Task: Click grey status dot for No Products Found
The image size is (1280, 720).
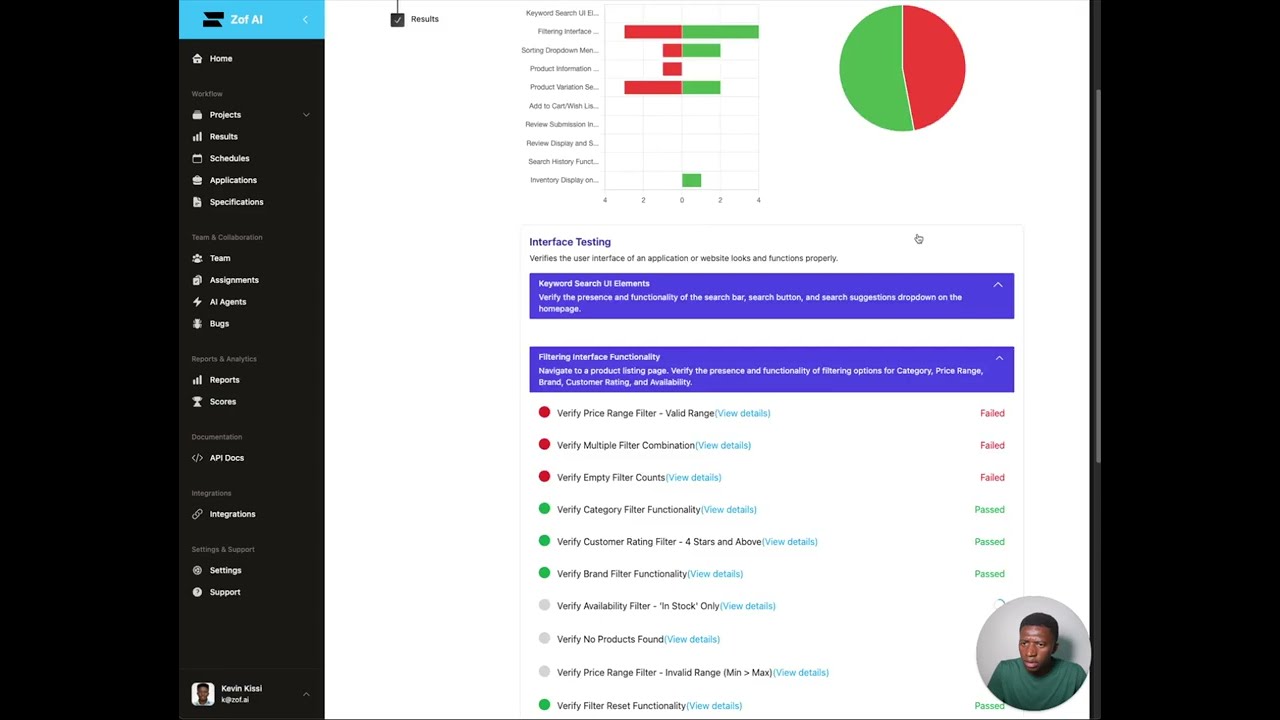Action: pyautogui.click(x=544, y=638)
